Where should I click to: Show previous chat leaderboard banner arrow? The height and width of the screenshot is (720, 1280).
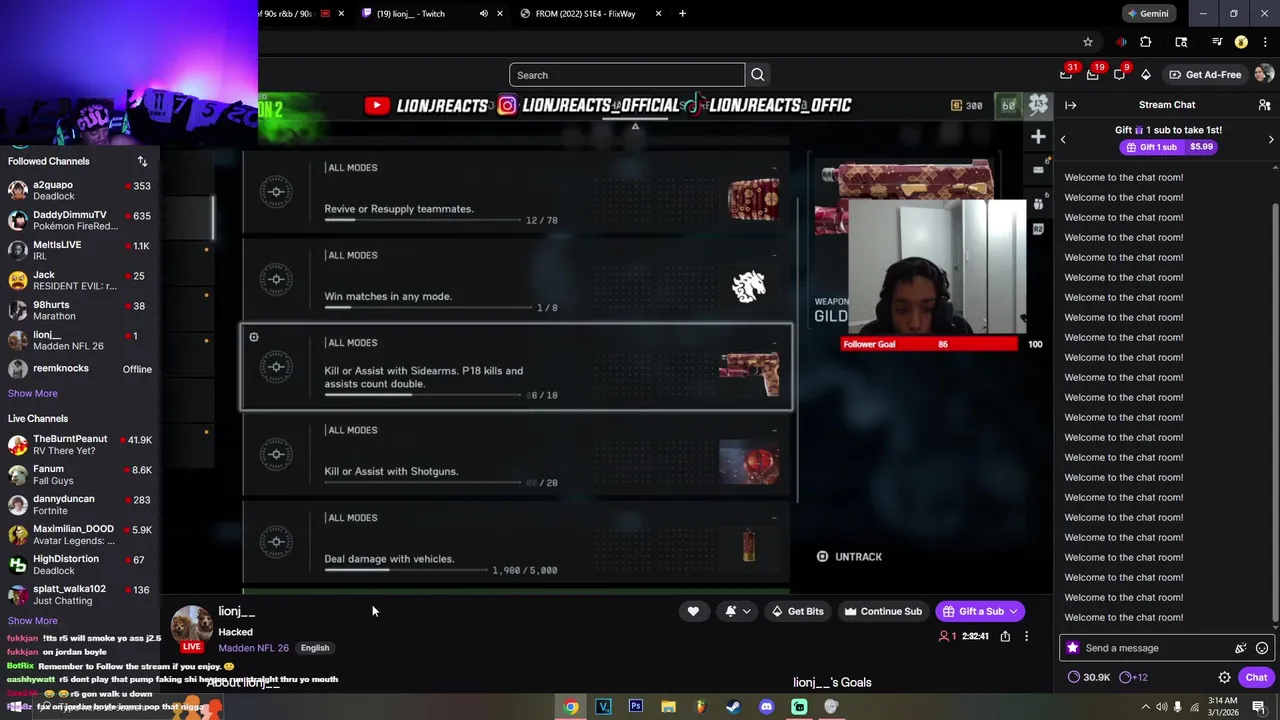click(x=1063, y=139)
